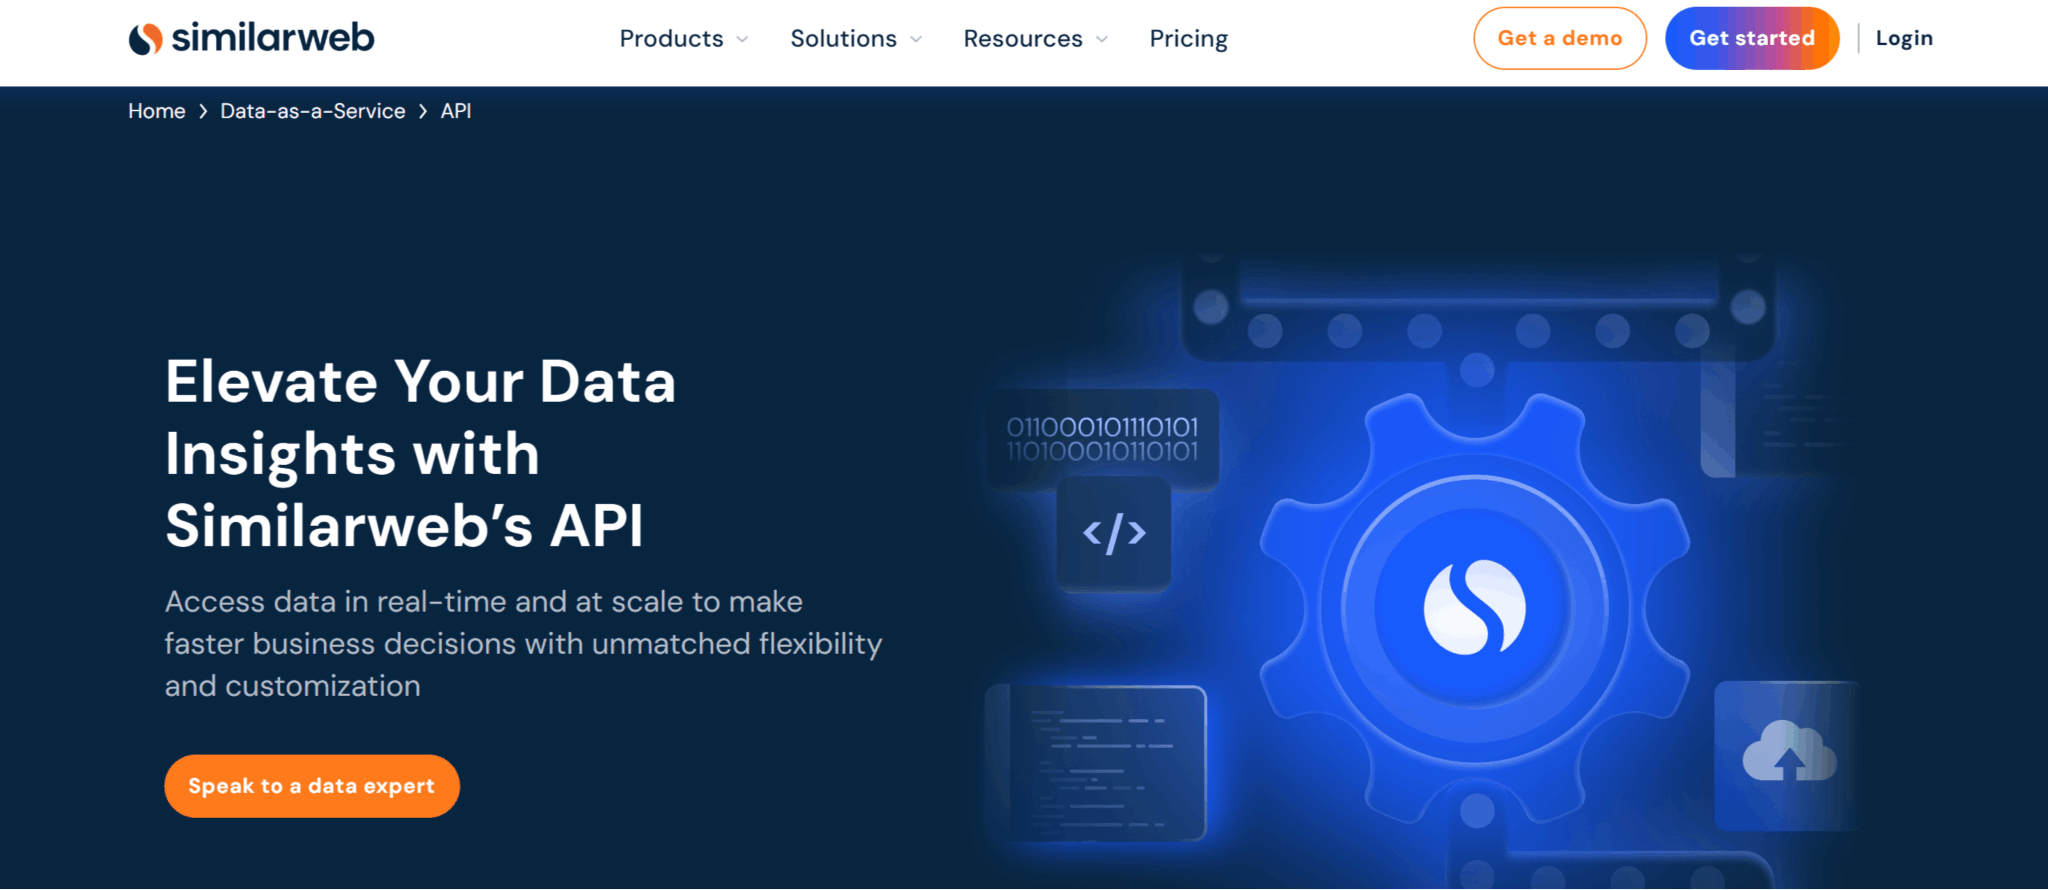Click the Elevate Your Data Insights headline
Viewport: 2048px width, 890px height.
tap(421, 453)
